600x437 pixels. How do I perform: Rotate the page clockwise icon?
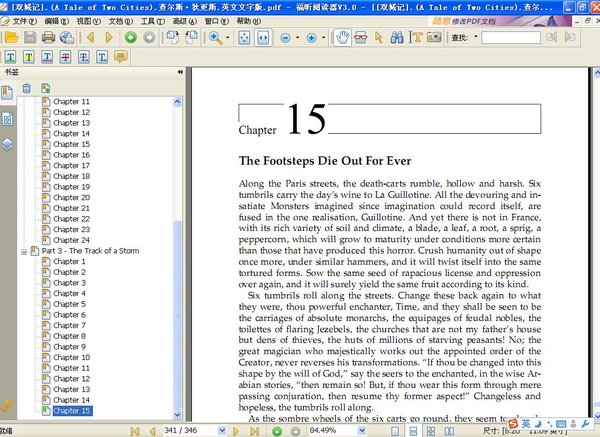click(x=173, y=38)
